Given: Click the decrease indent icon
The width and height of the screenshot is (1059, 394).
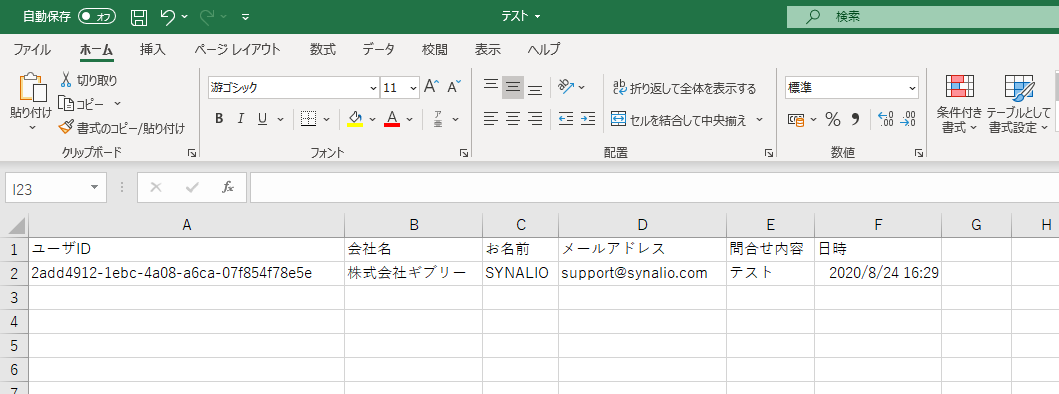Looking at the screenshot, I should point(566,120).
